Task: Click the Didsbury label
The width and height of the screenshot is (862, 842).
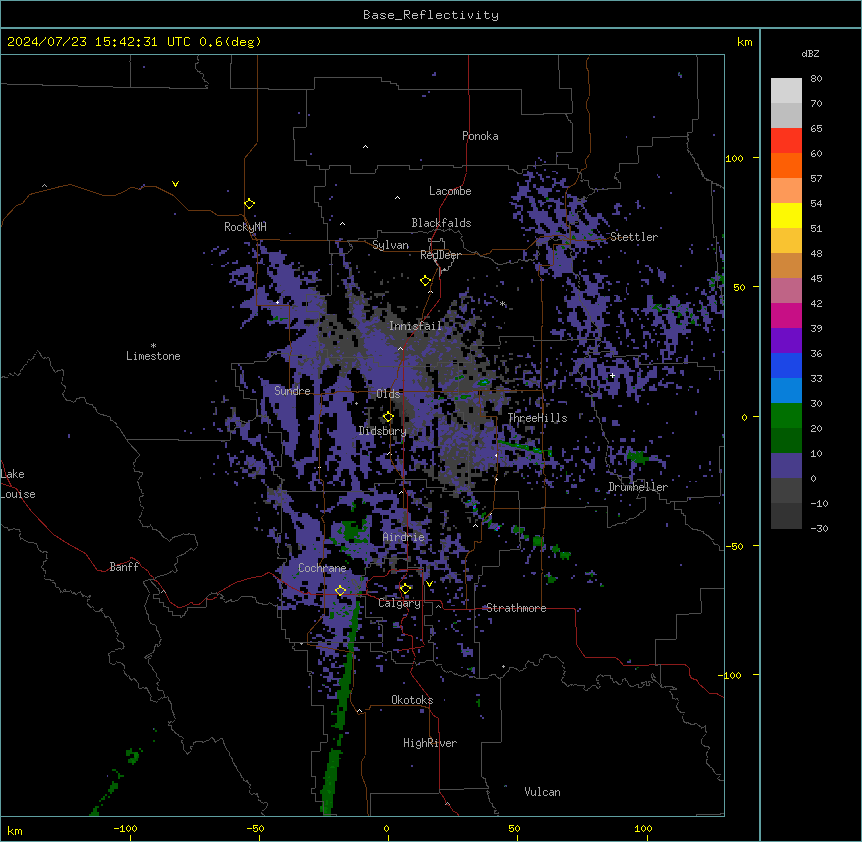Action: 383,431
